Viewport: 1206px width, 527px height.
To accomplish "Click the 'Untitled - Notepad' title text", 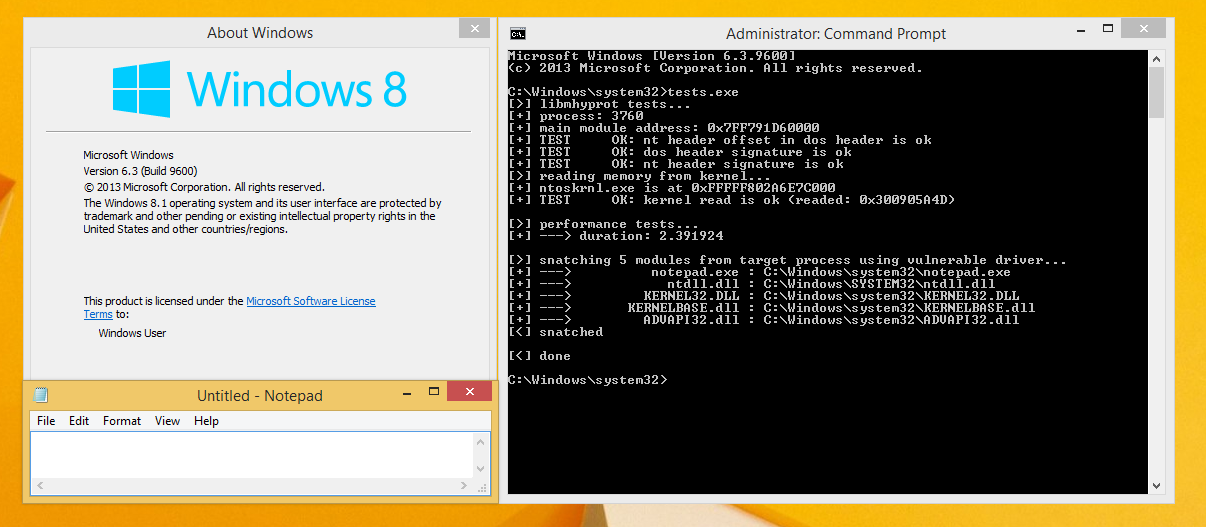I will coord(260,396).
